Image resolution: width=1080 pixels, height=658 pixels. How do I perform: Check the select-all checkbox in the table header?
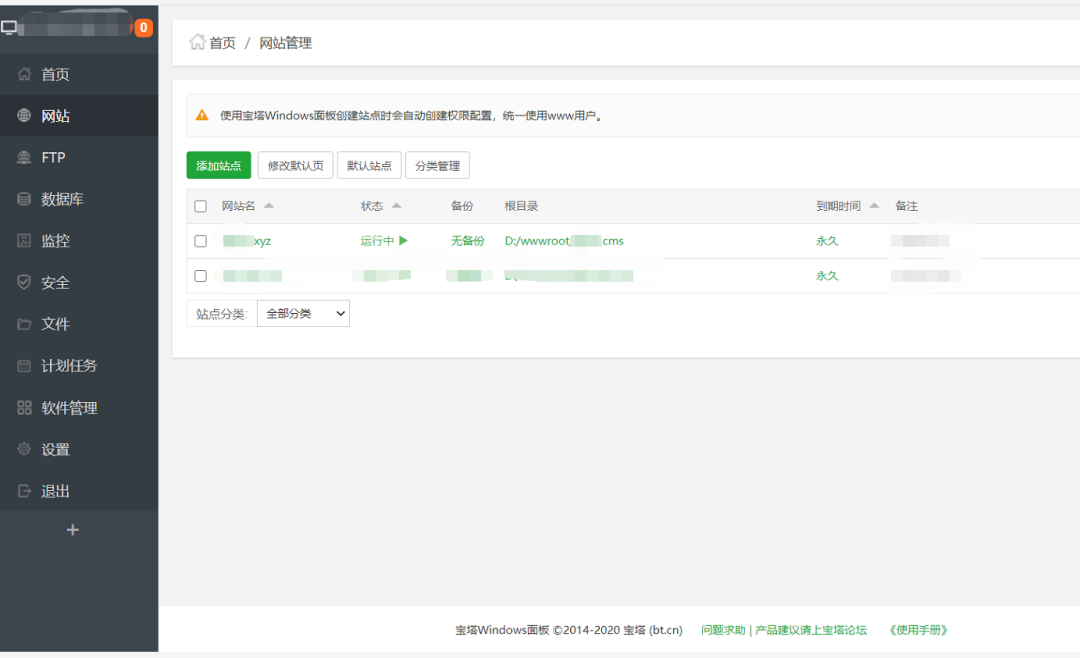200,205
